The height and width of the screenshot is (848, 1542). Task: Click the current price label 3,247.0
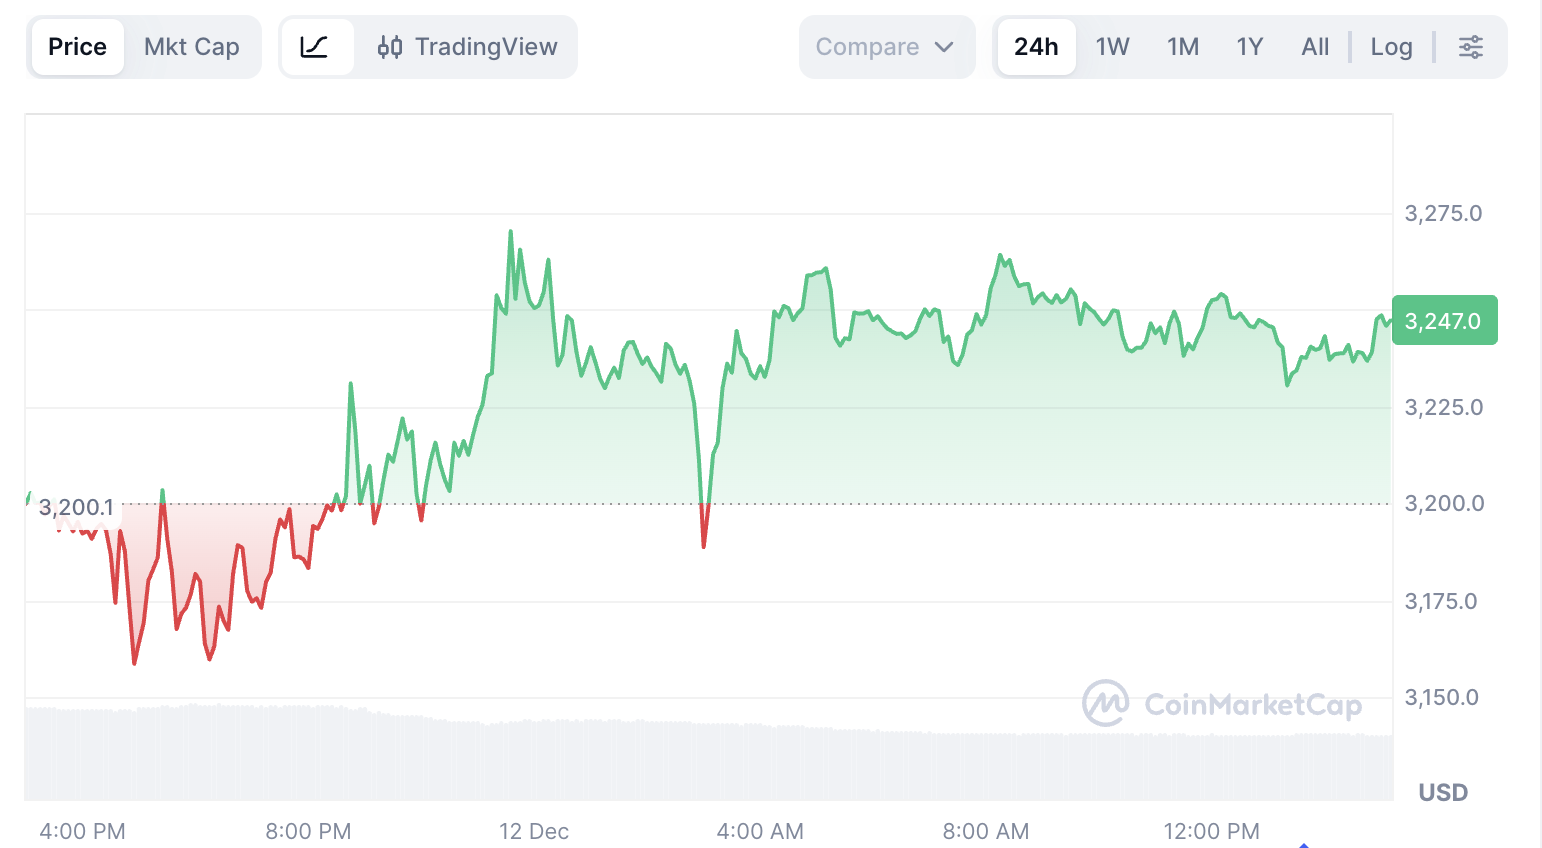1443,321
